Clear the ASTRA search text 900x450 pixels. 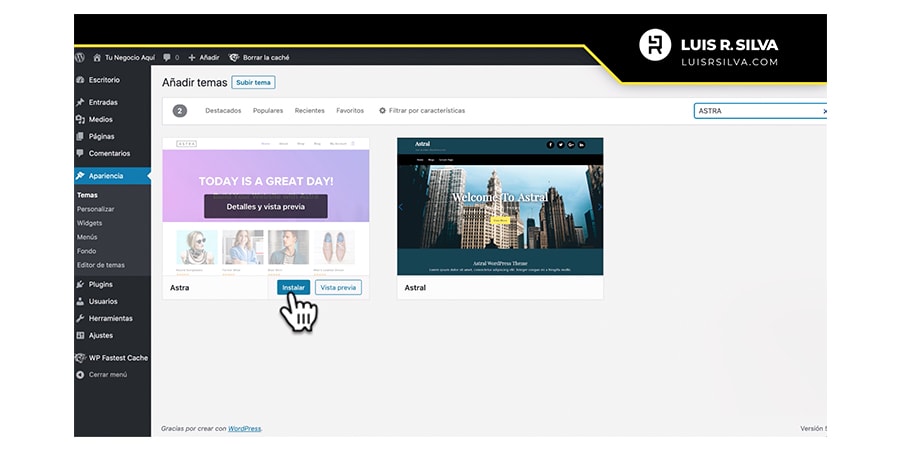pyautogui.click(x=825, y=111)
